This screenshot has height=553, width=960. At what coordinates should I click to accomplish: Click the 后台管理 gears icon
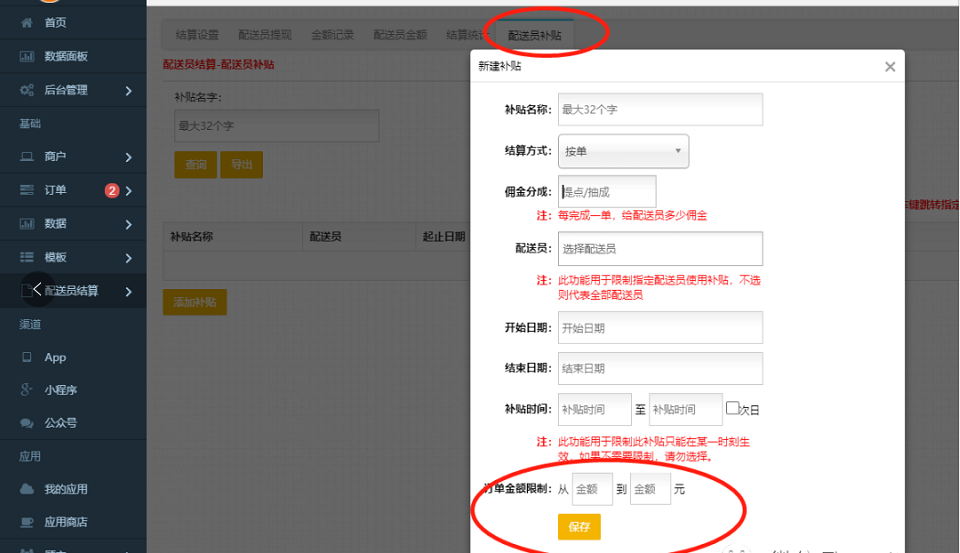coord(26,90)
